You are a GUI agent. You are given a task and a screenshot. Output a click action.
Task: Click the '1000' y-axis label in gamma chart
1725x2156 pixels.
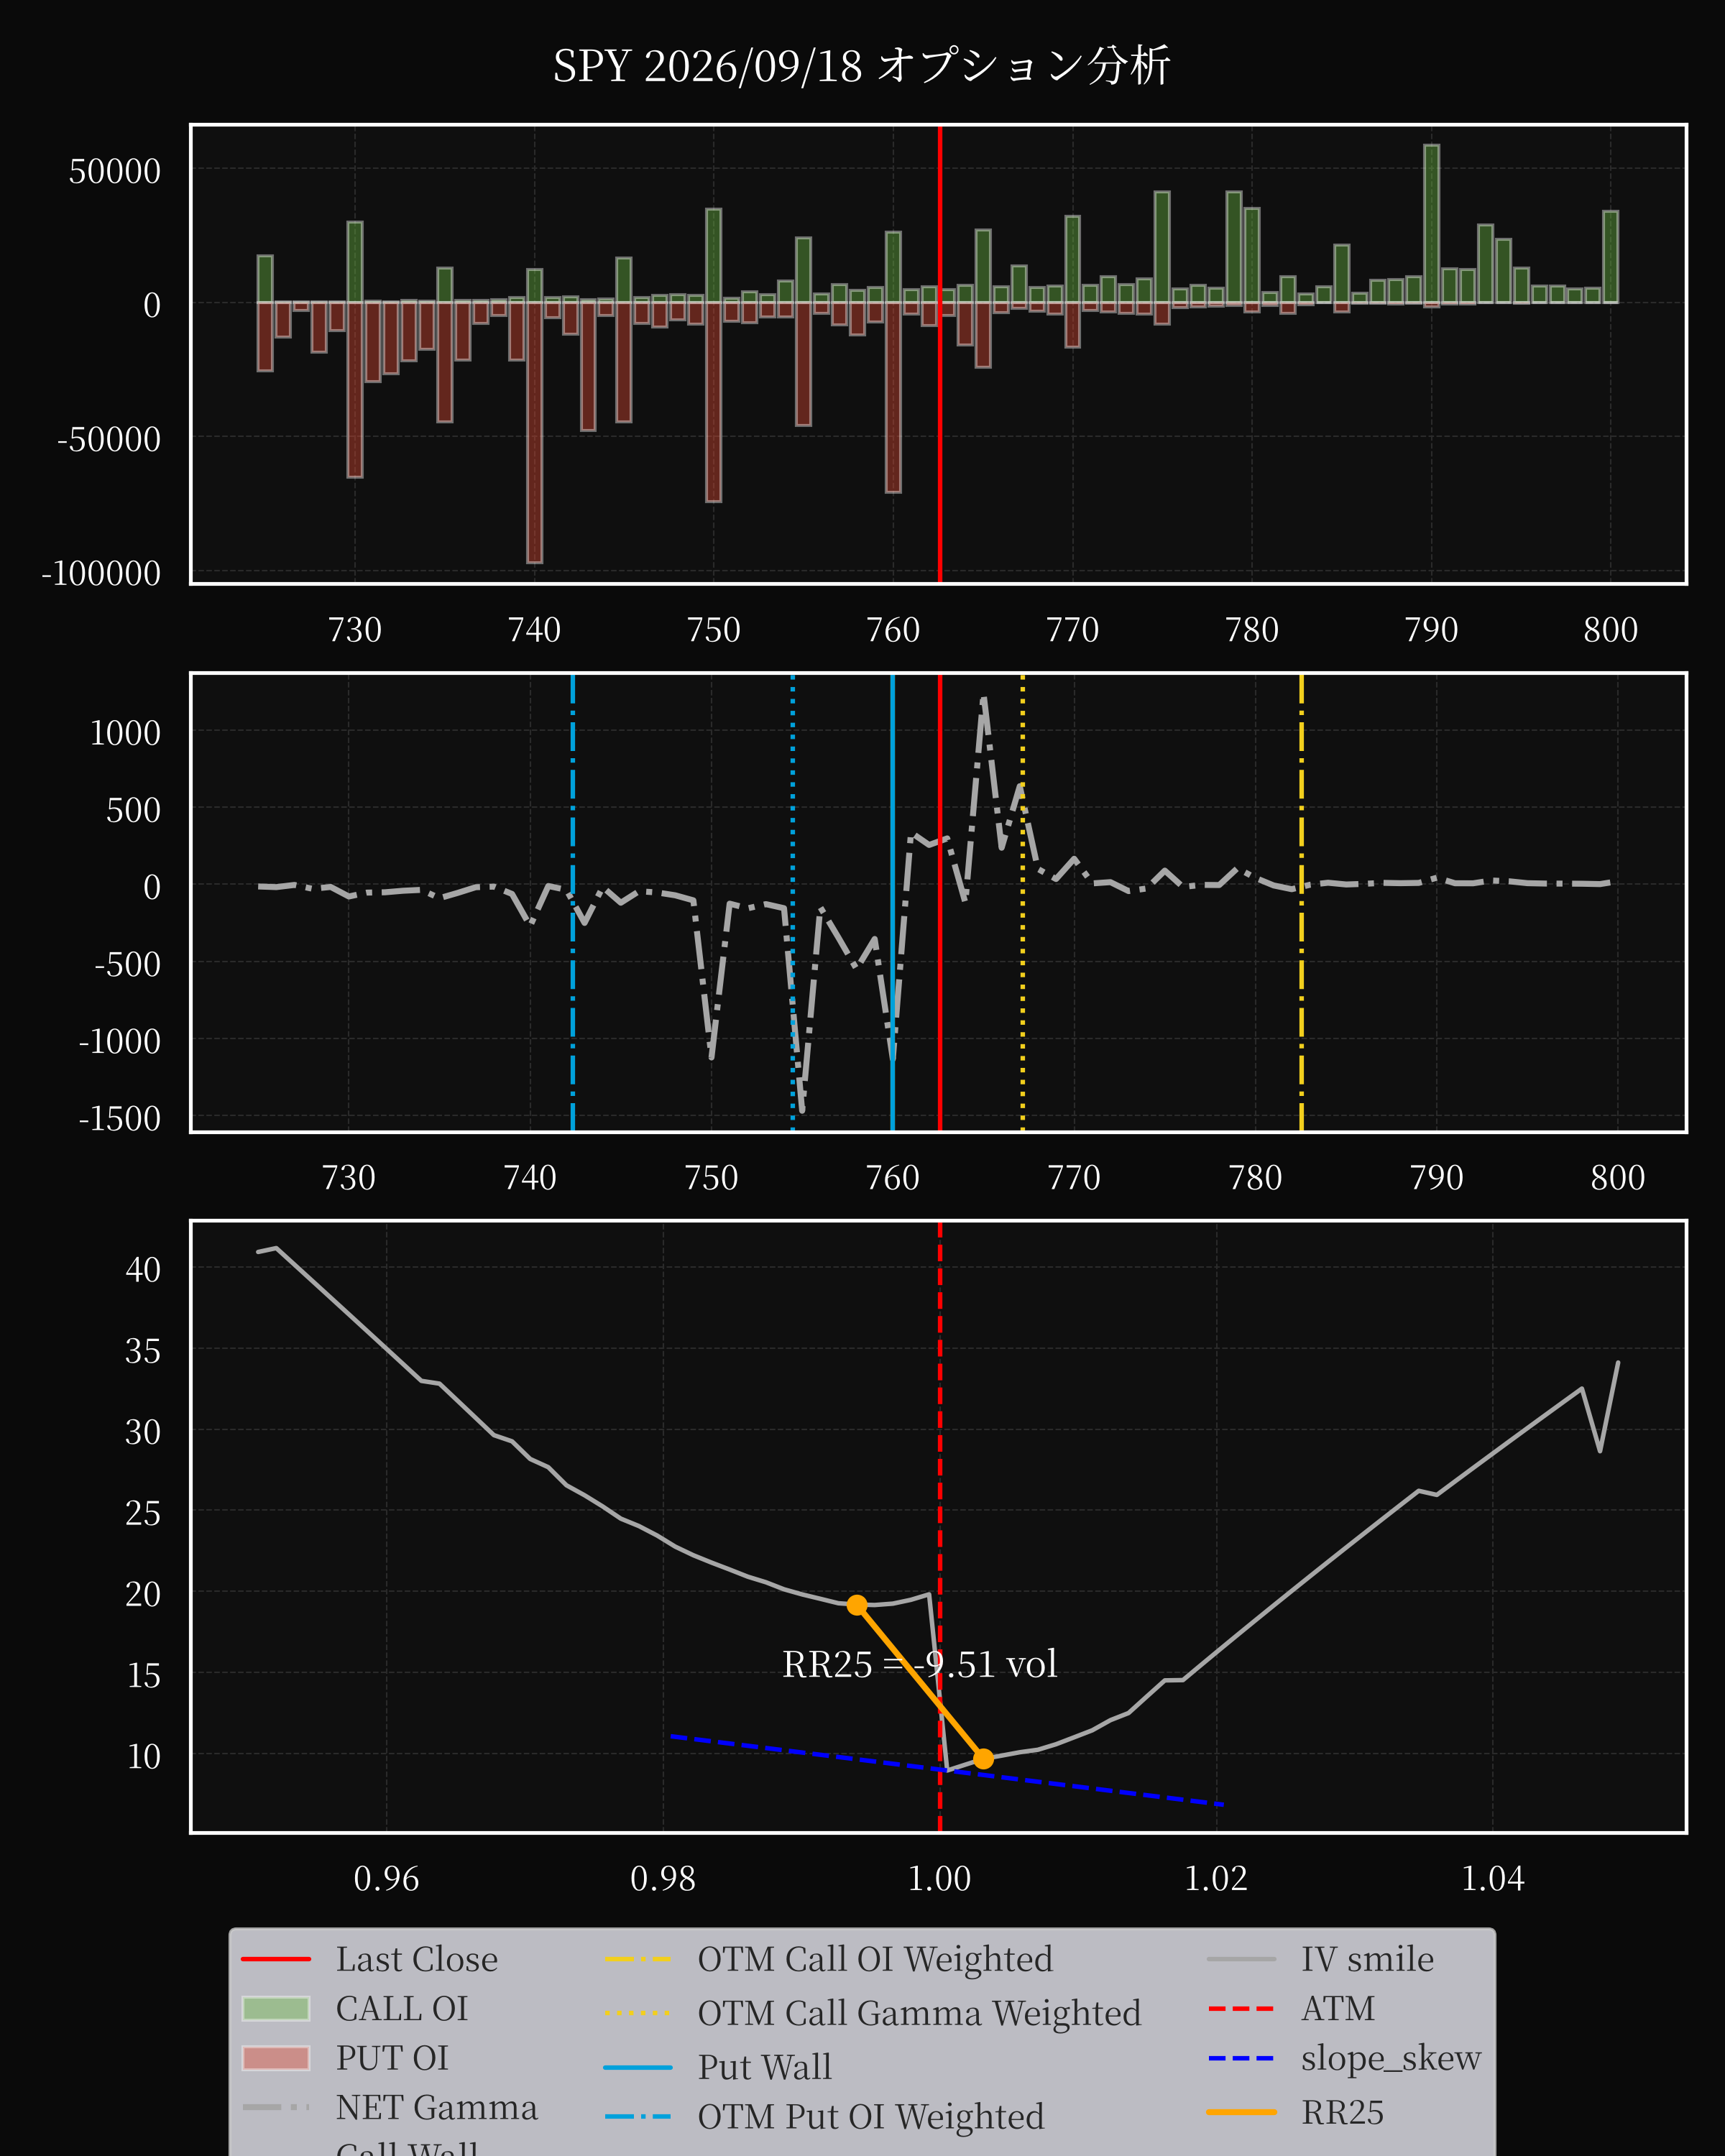click(126, 733)
